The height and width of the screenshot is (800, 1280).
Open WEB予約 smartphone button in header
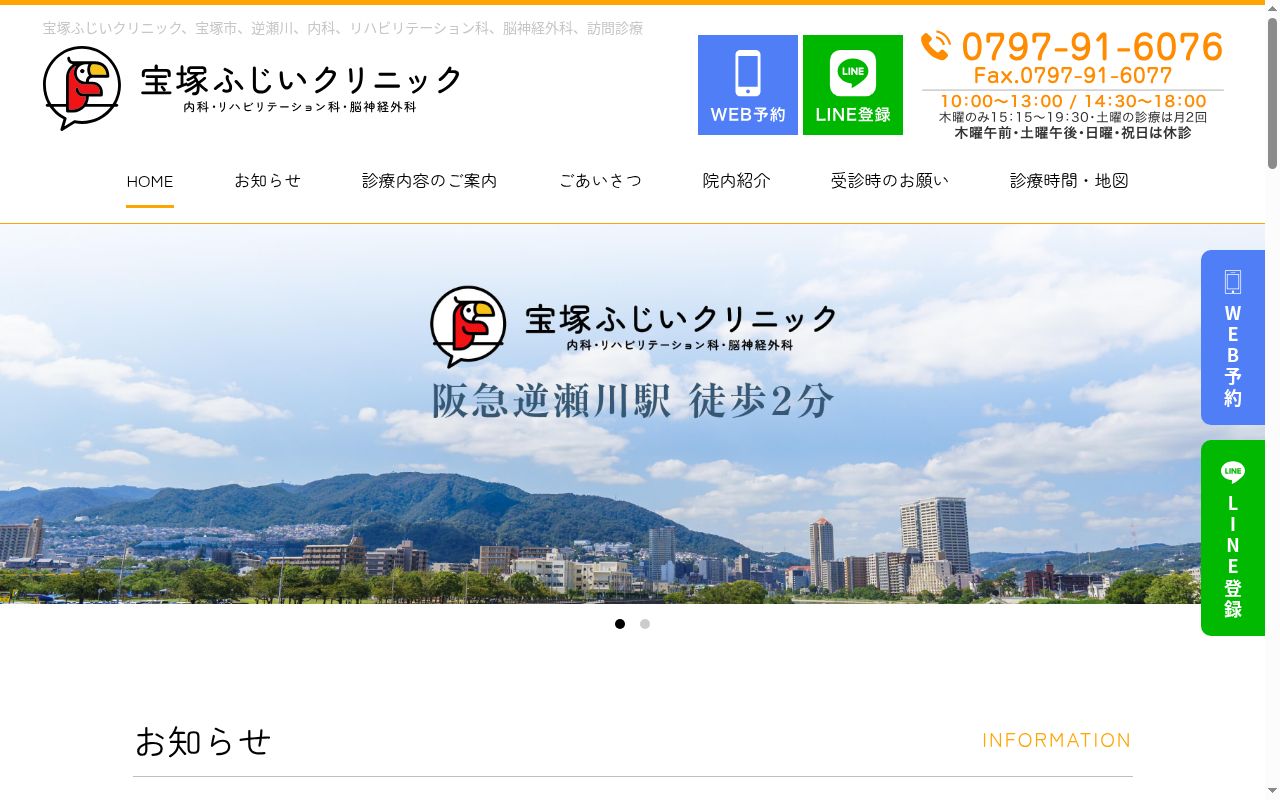click(x=748, y=85)
